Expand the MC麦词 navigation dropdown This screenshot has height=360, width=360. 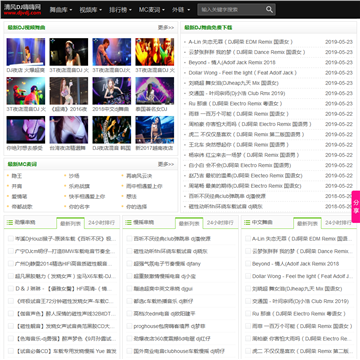152,10
